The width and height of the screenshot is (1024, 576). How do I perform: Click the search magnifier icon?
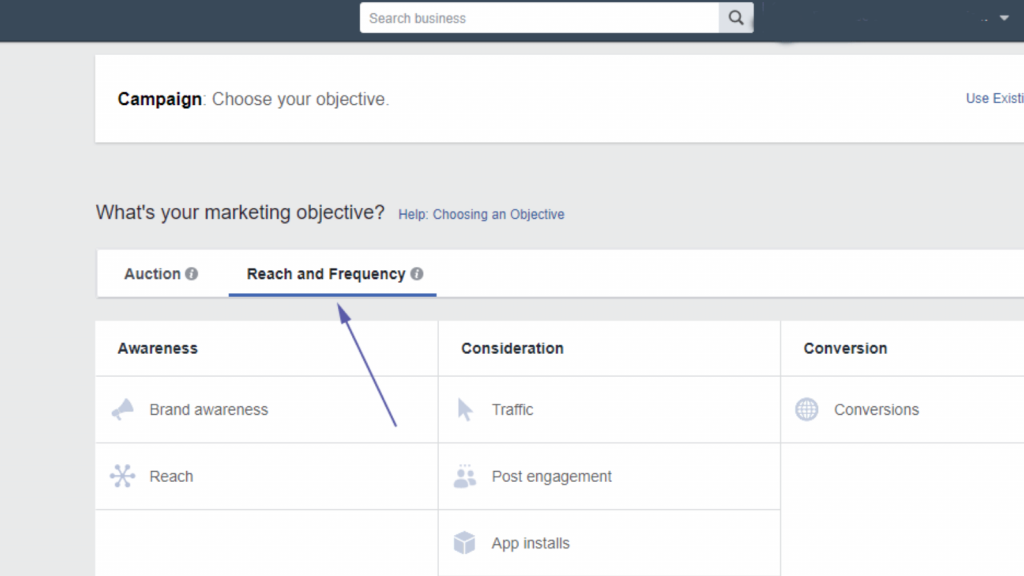coord(736,18)
